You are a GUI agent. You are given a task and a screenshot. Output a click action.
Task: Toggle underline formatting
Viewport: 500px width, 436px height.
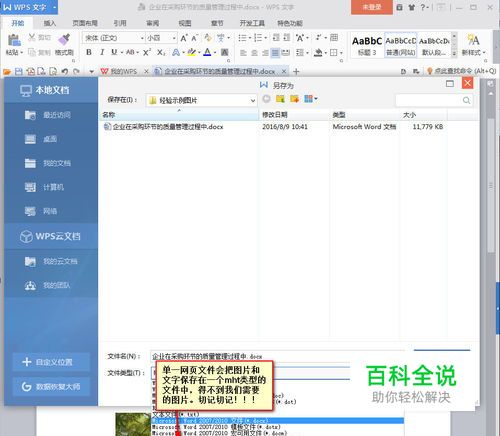pos(114,52)
